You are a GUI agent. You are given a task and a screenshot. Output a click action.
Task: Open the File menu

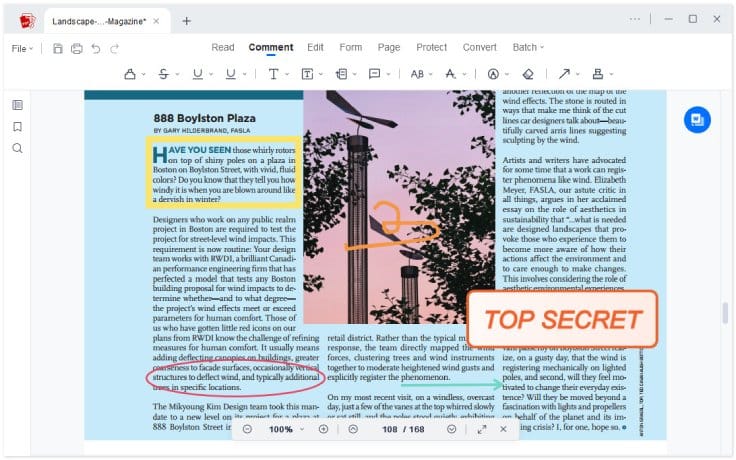coord(22,48)
